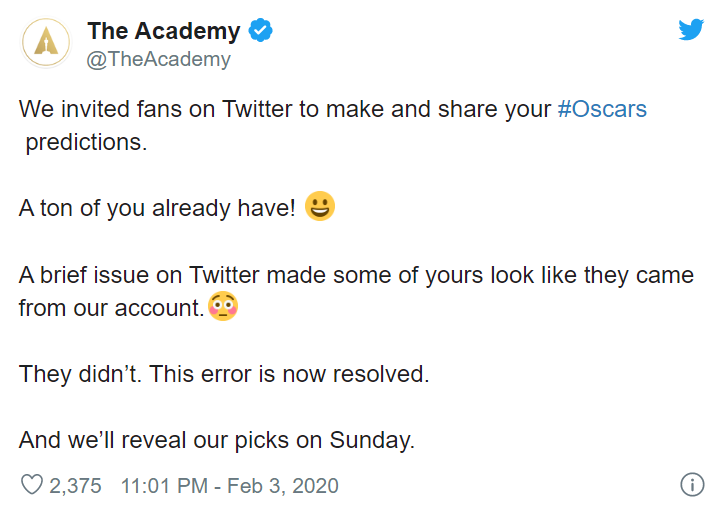Click 'And we'll reveal our picks on Sunday.'
The width and height of the screenshot is (722, 508).
pyautogui.click(x=216, y=440)
